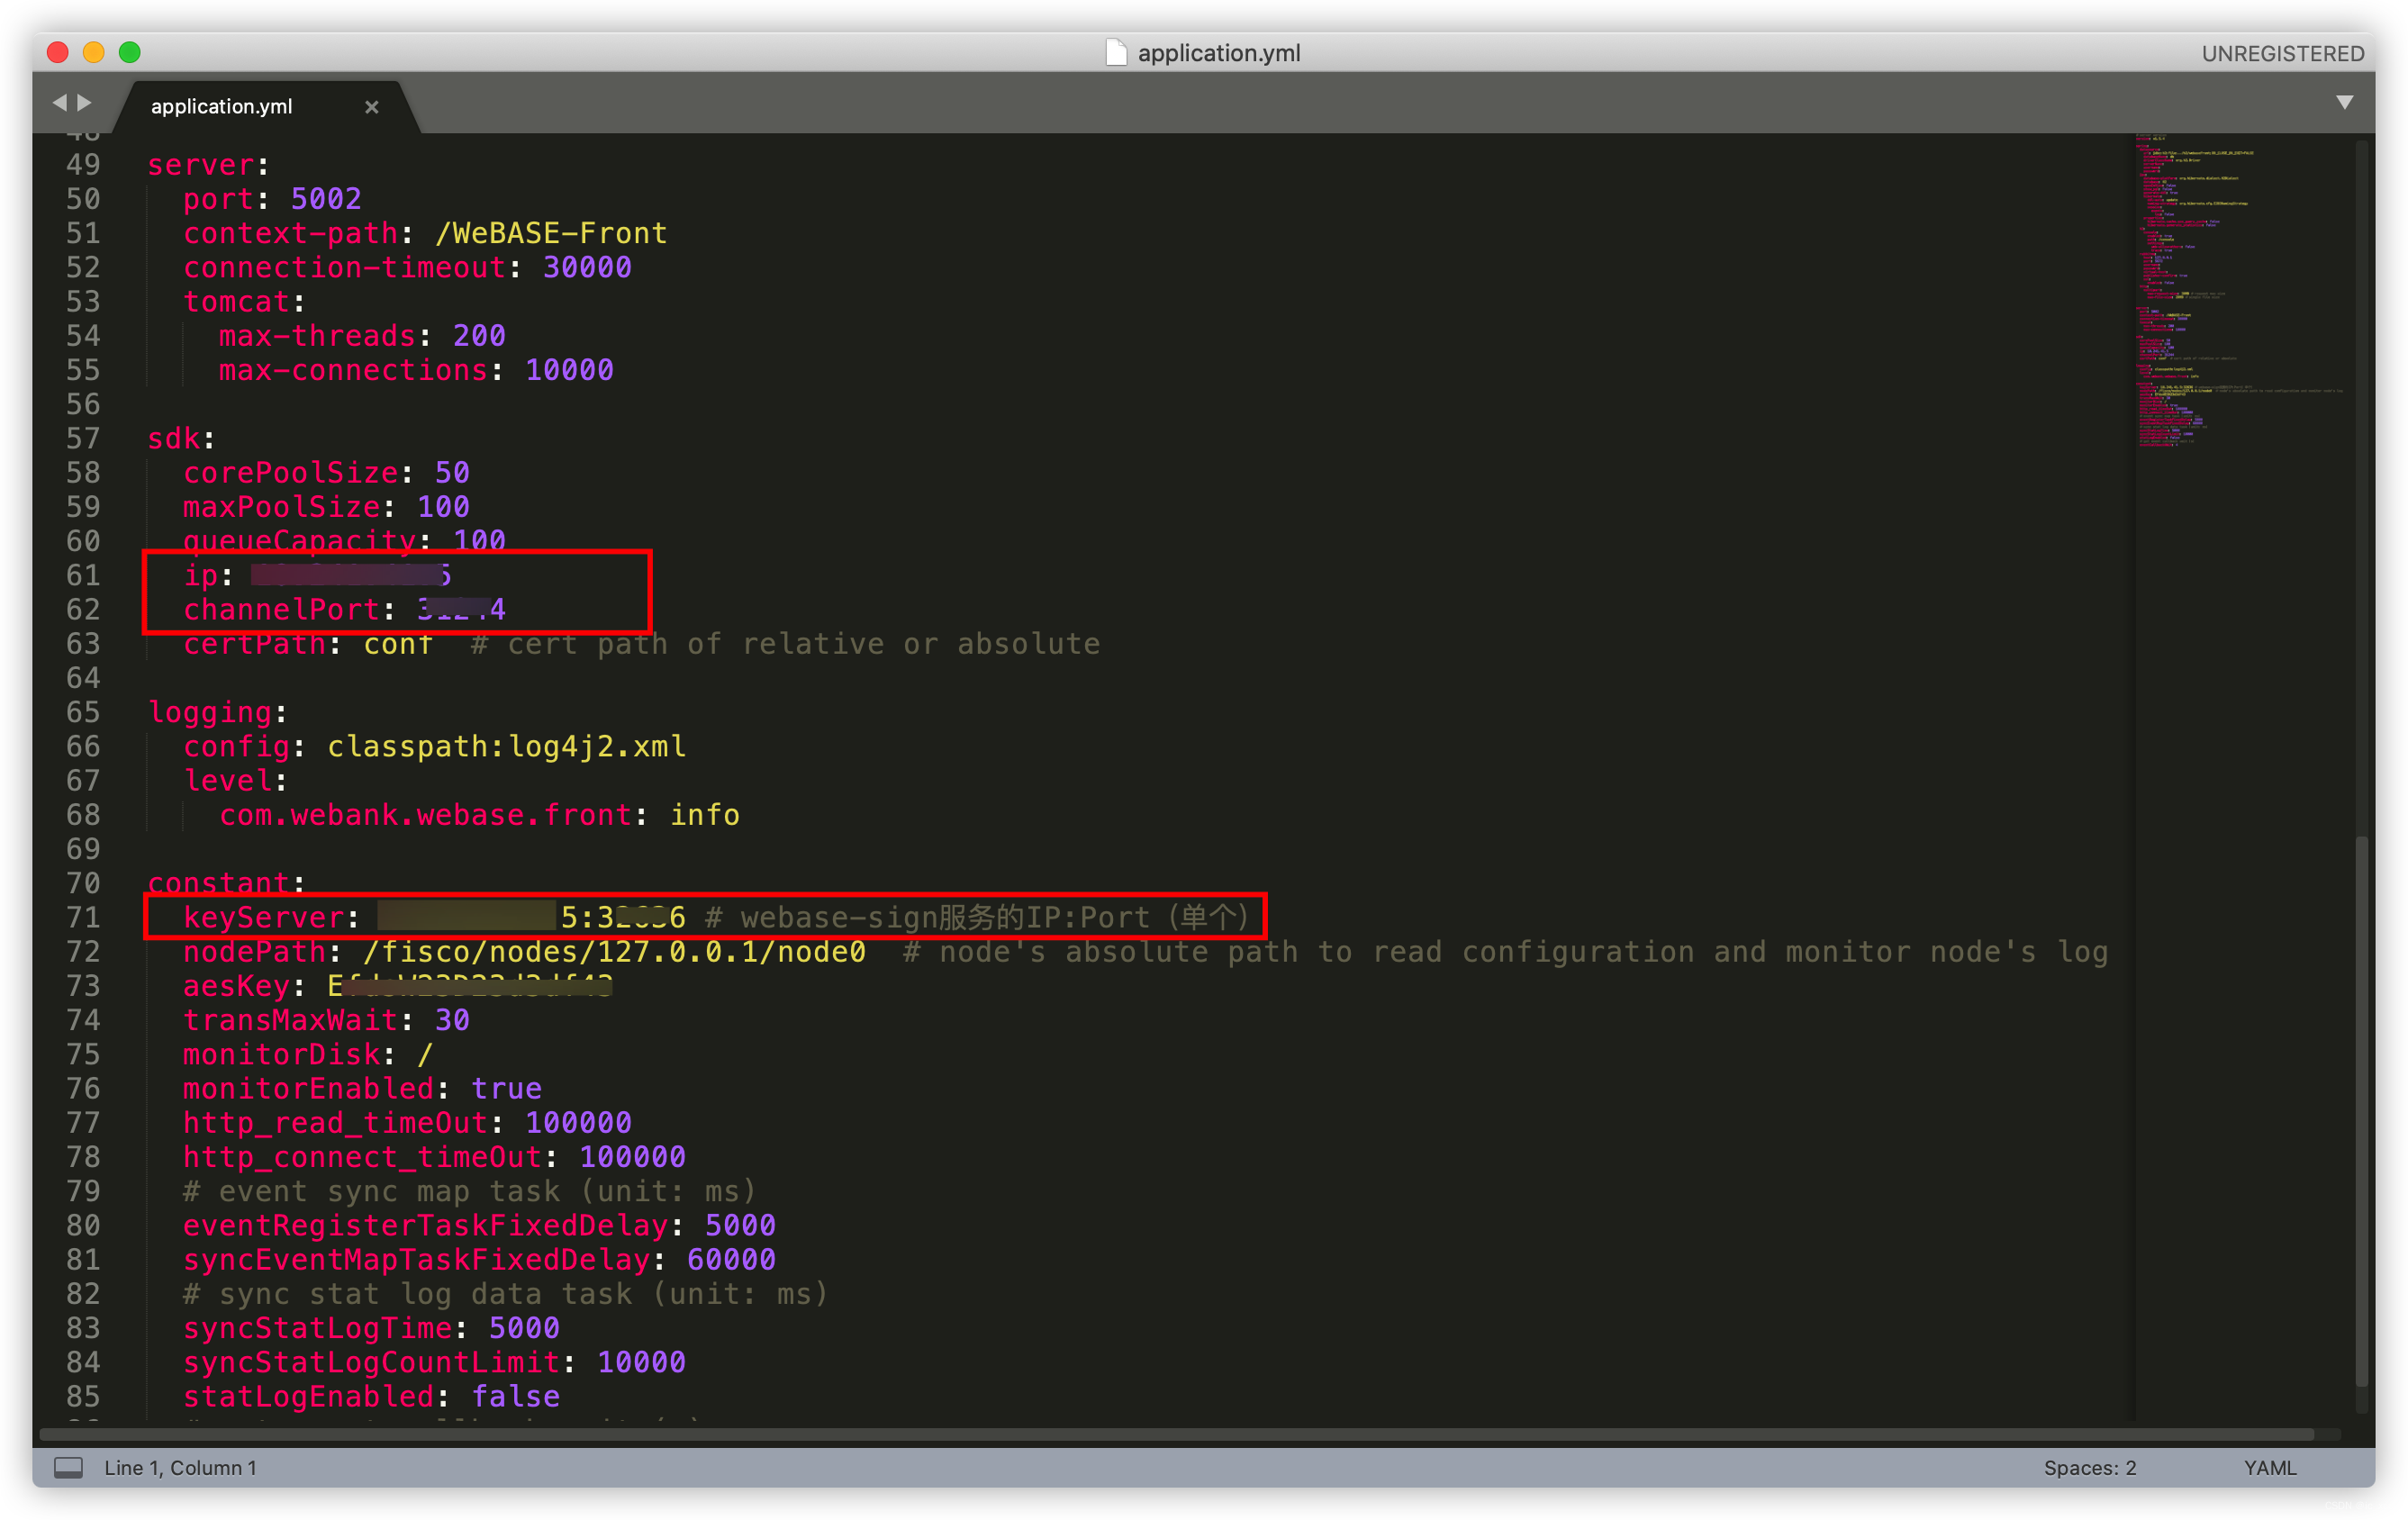
Task: Click syncStatLogTime key
Action: click(318, 1328)
